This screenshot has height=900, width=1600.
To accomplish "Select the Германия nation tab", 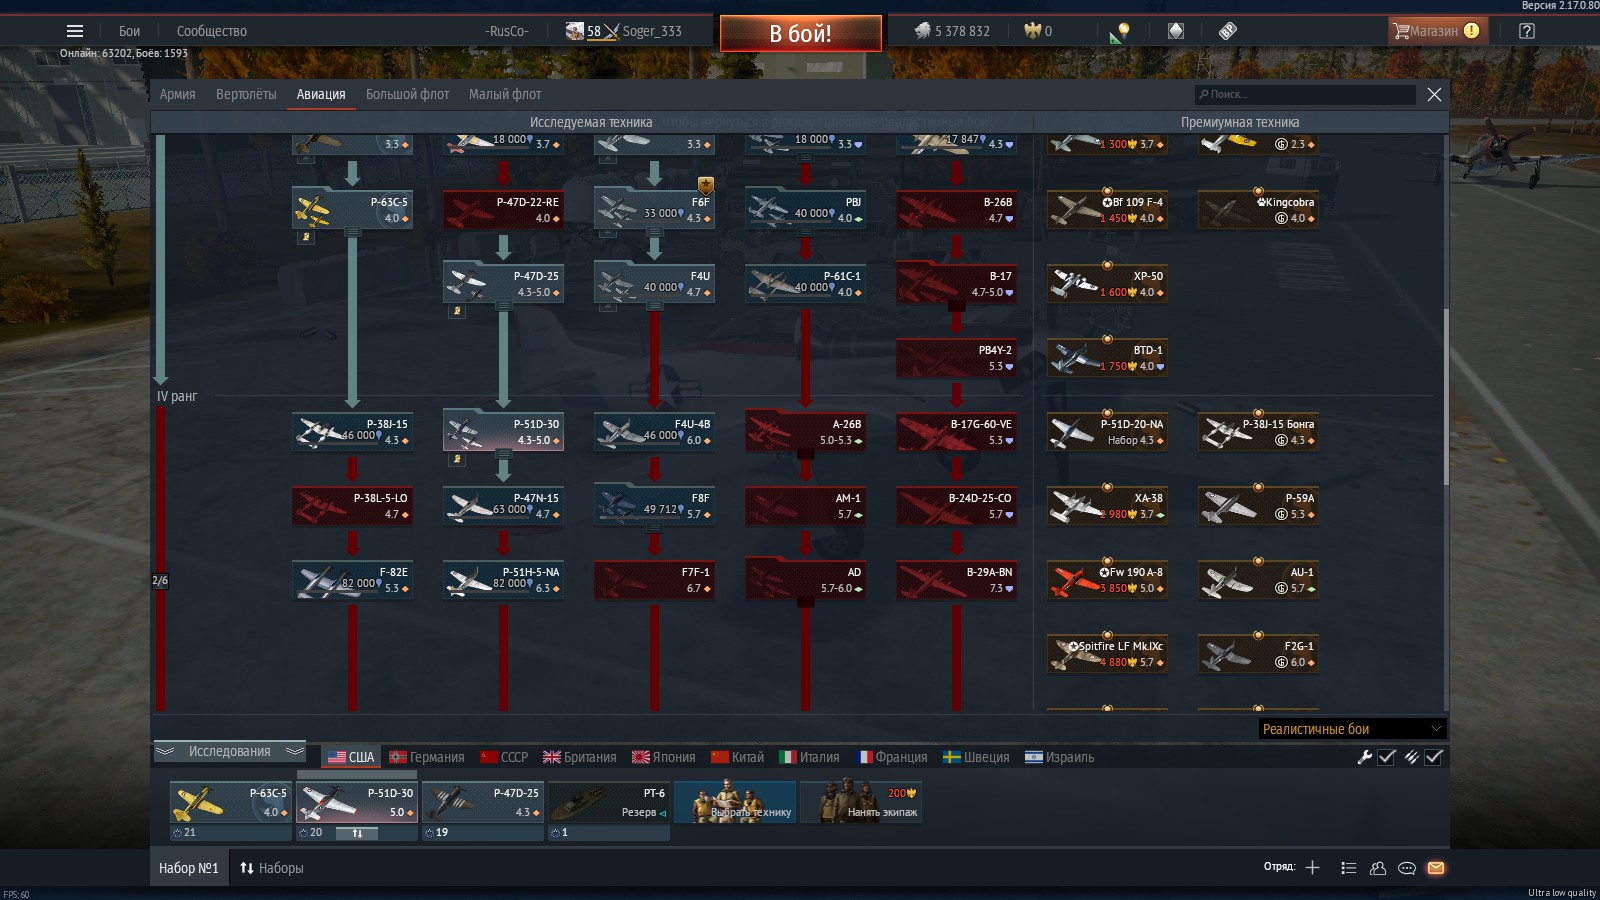I will 427,757.
